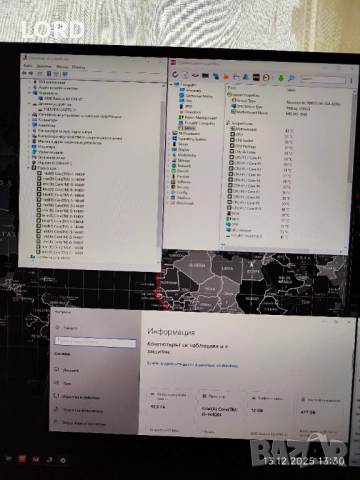Expand the Storage node in AIDA64 tree
This screenshot has width=360, height=480.
tap(169, 160)
